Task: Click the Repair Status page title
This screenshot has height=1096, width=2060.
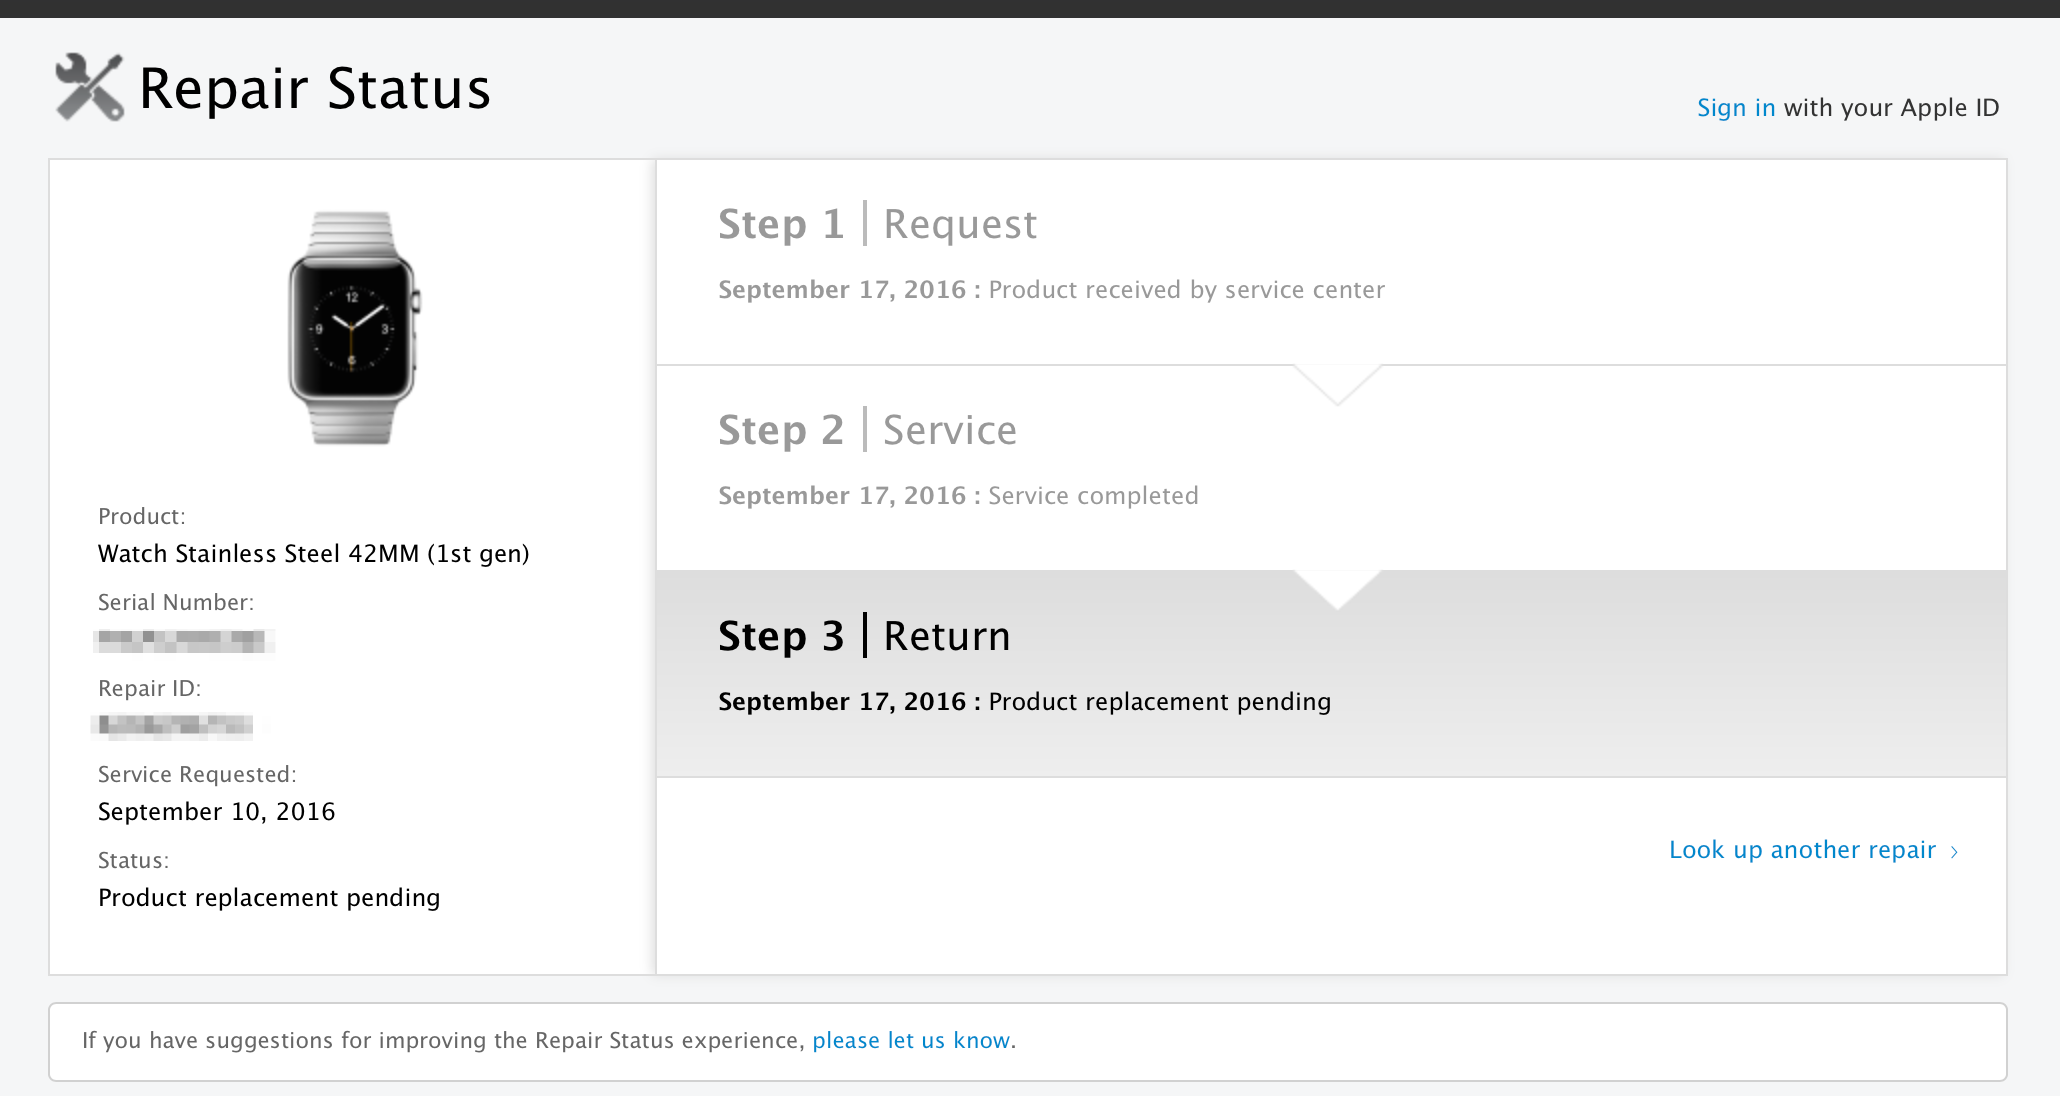Action: coord(314,88)
